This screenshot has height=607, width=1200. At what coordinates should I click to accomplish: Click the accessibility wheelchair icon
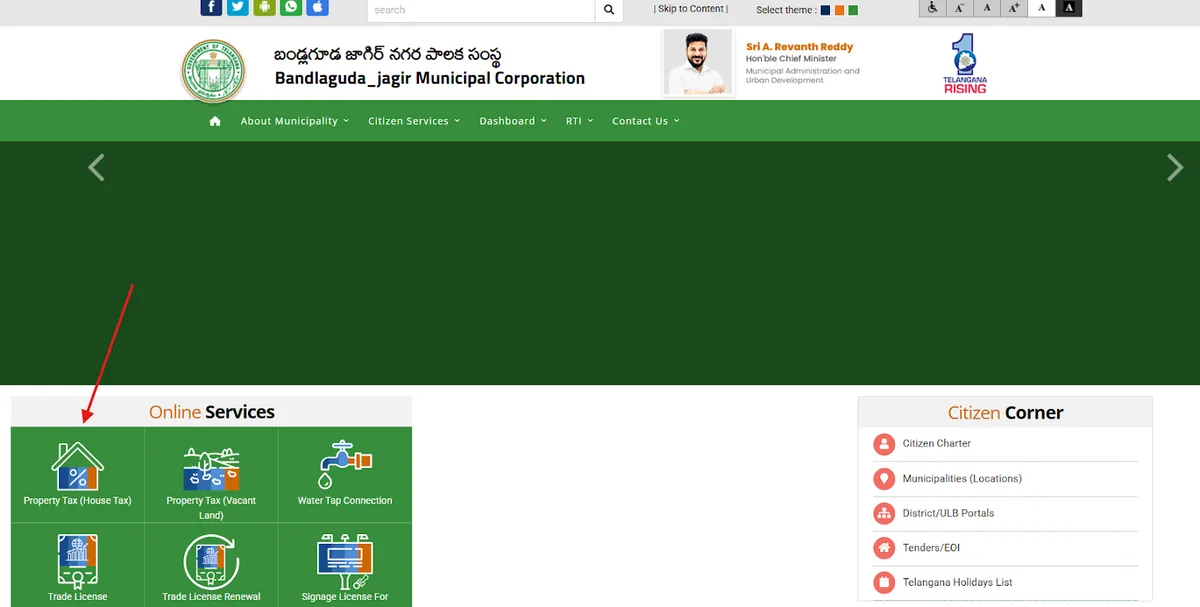(932, 8)
